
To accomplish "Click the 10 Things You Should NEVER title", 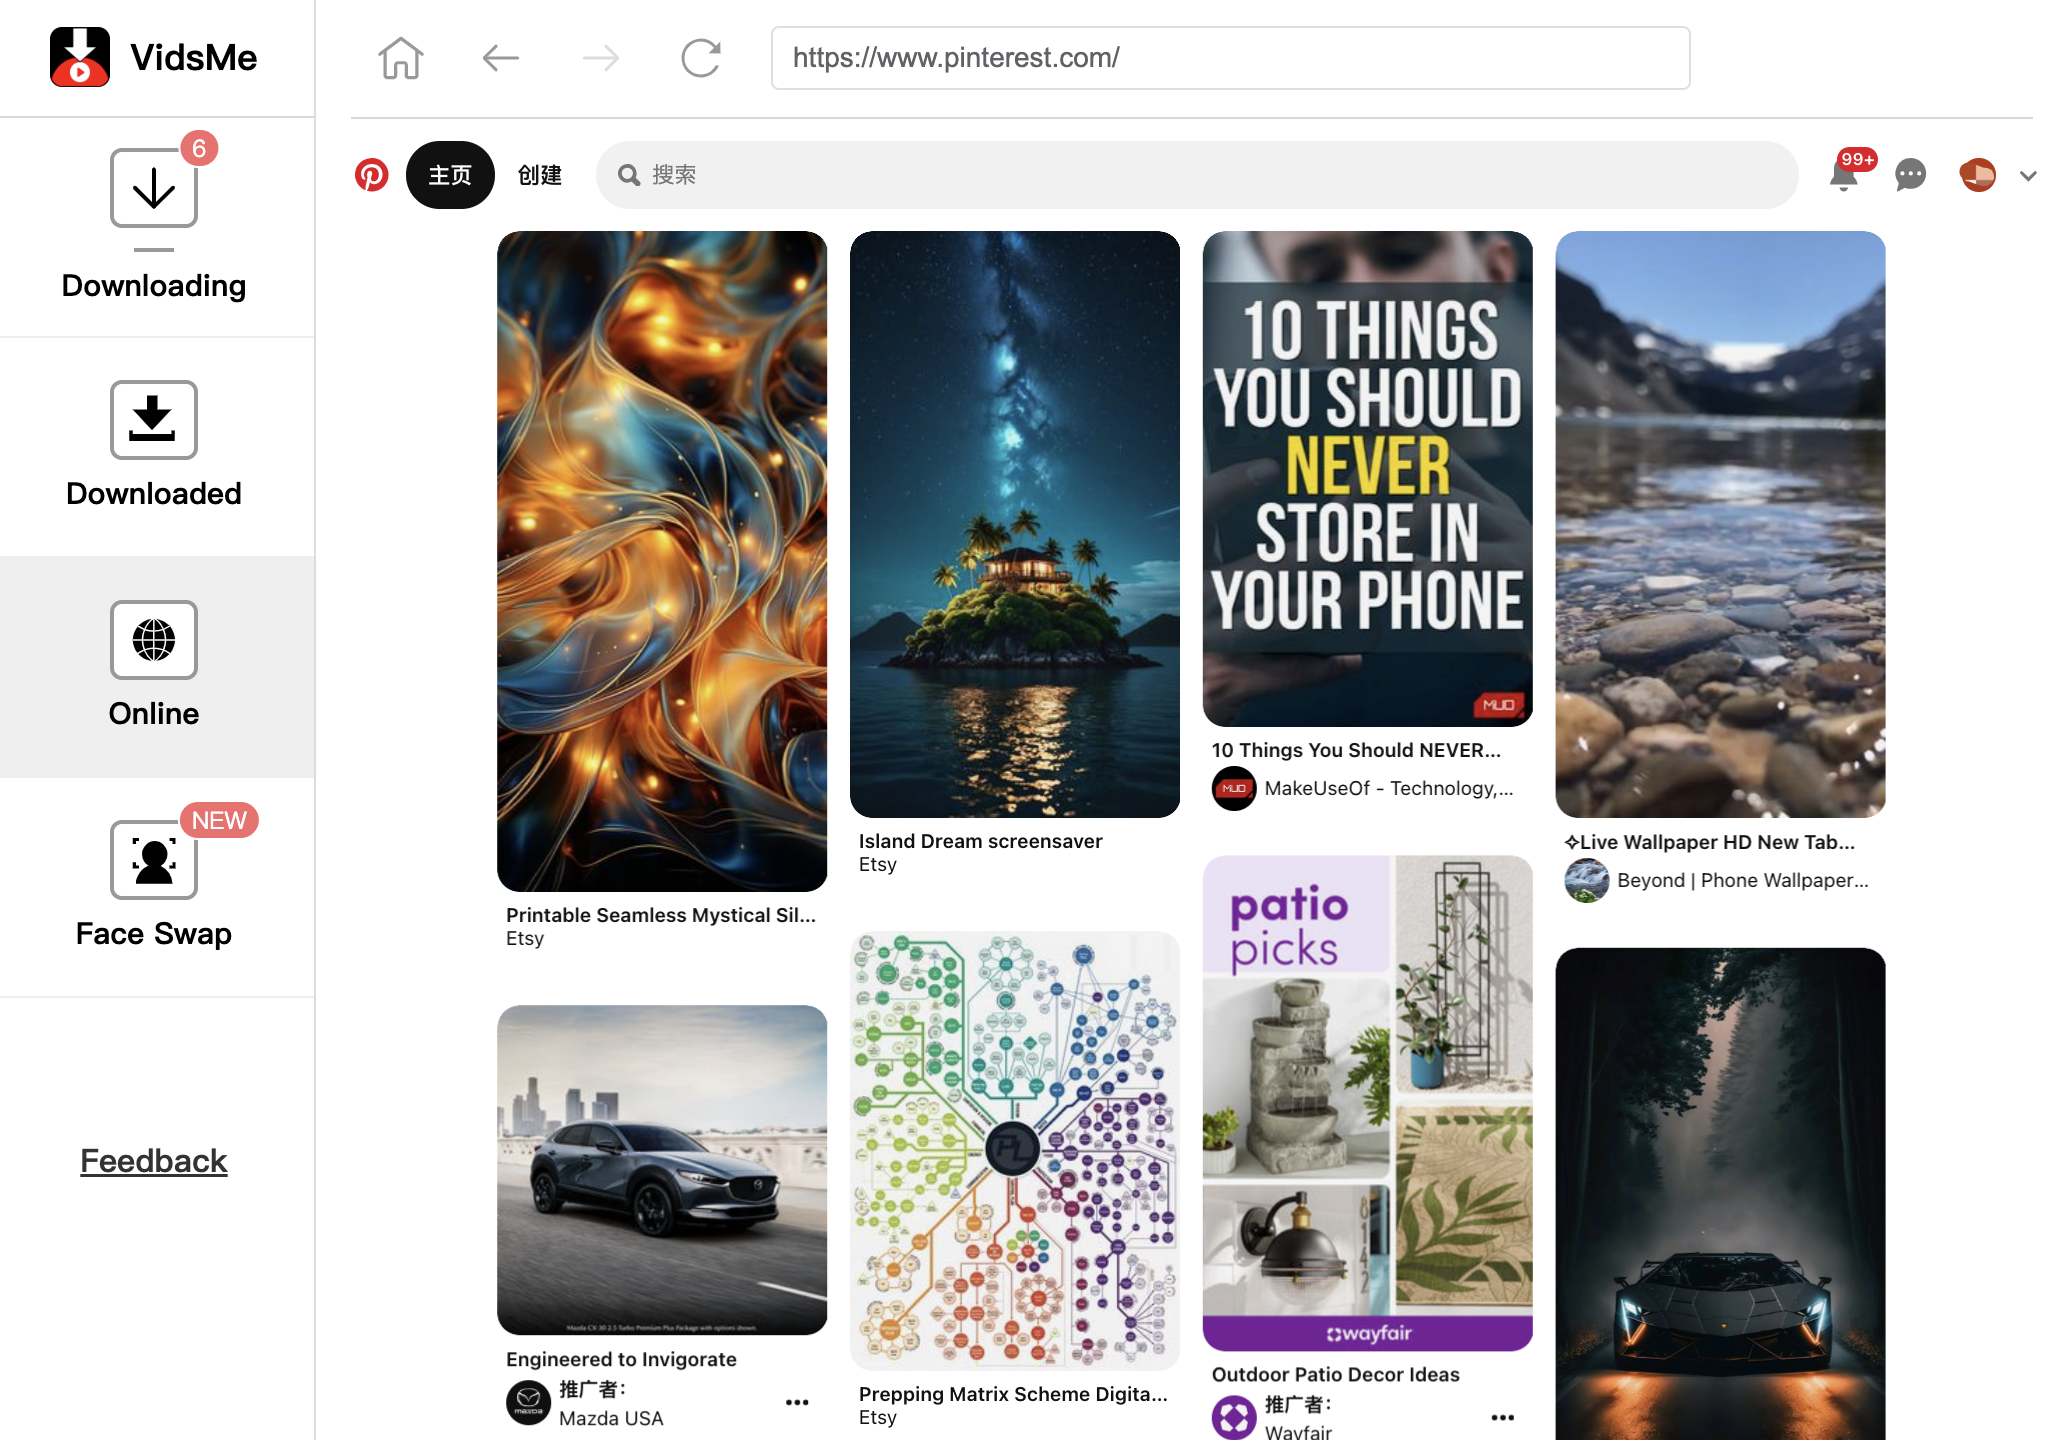I will tap(1356, 750).
